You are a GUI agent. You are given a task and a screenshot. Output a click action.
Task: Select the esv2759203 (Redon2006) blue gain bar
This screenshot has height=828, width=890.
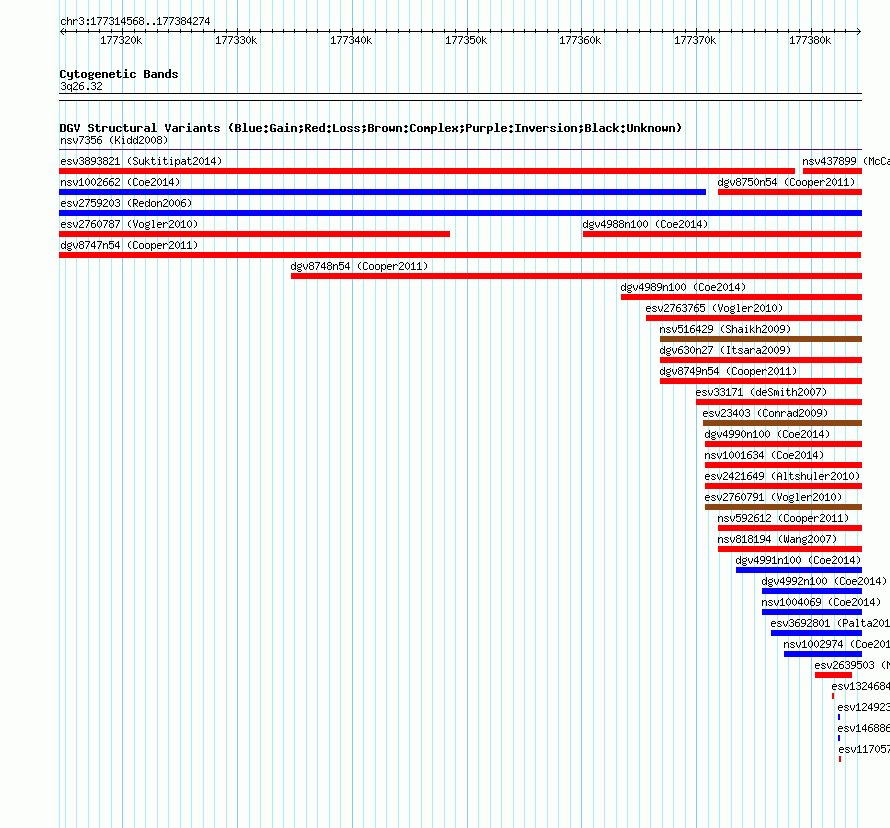(x=460, y=213)
